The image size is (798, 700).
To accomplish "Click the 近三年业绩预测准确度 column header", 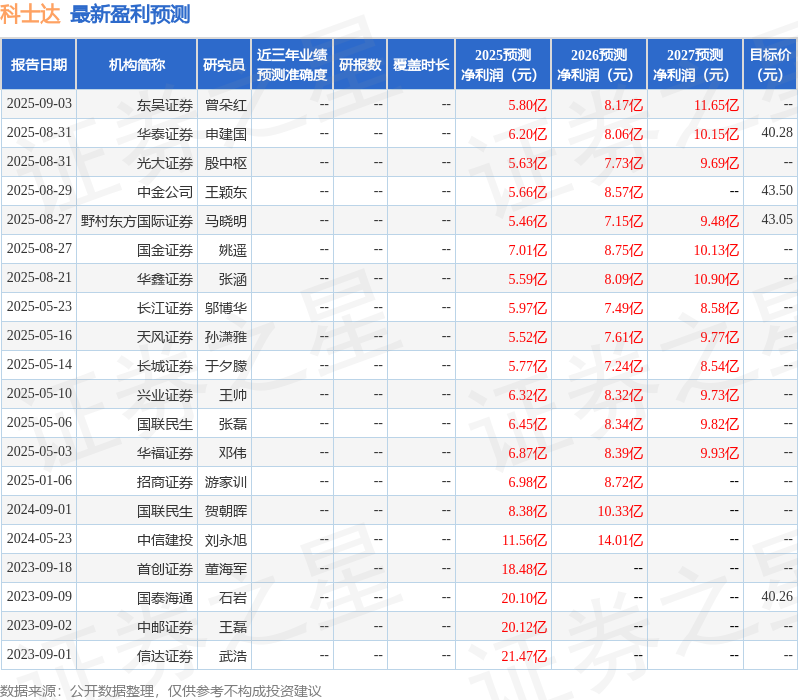I will 292,65.
